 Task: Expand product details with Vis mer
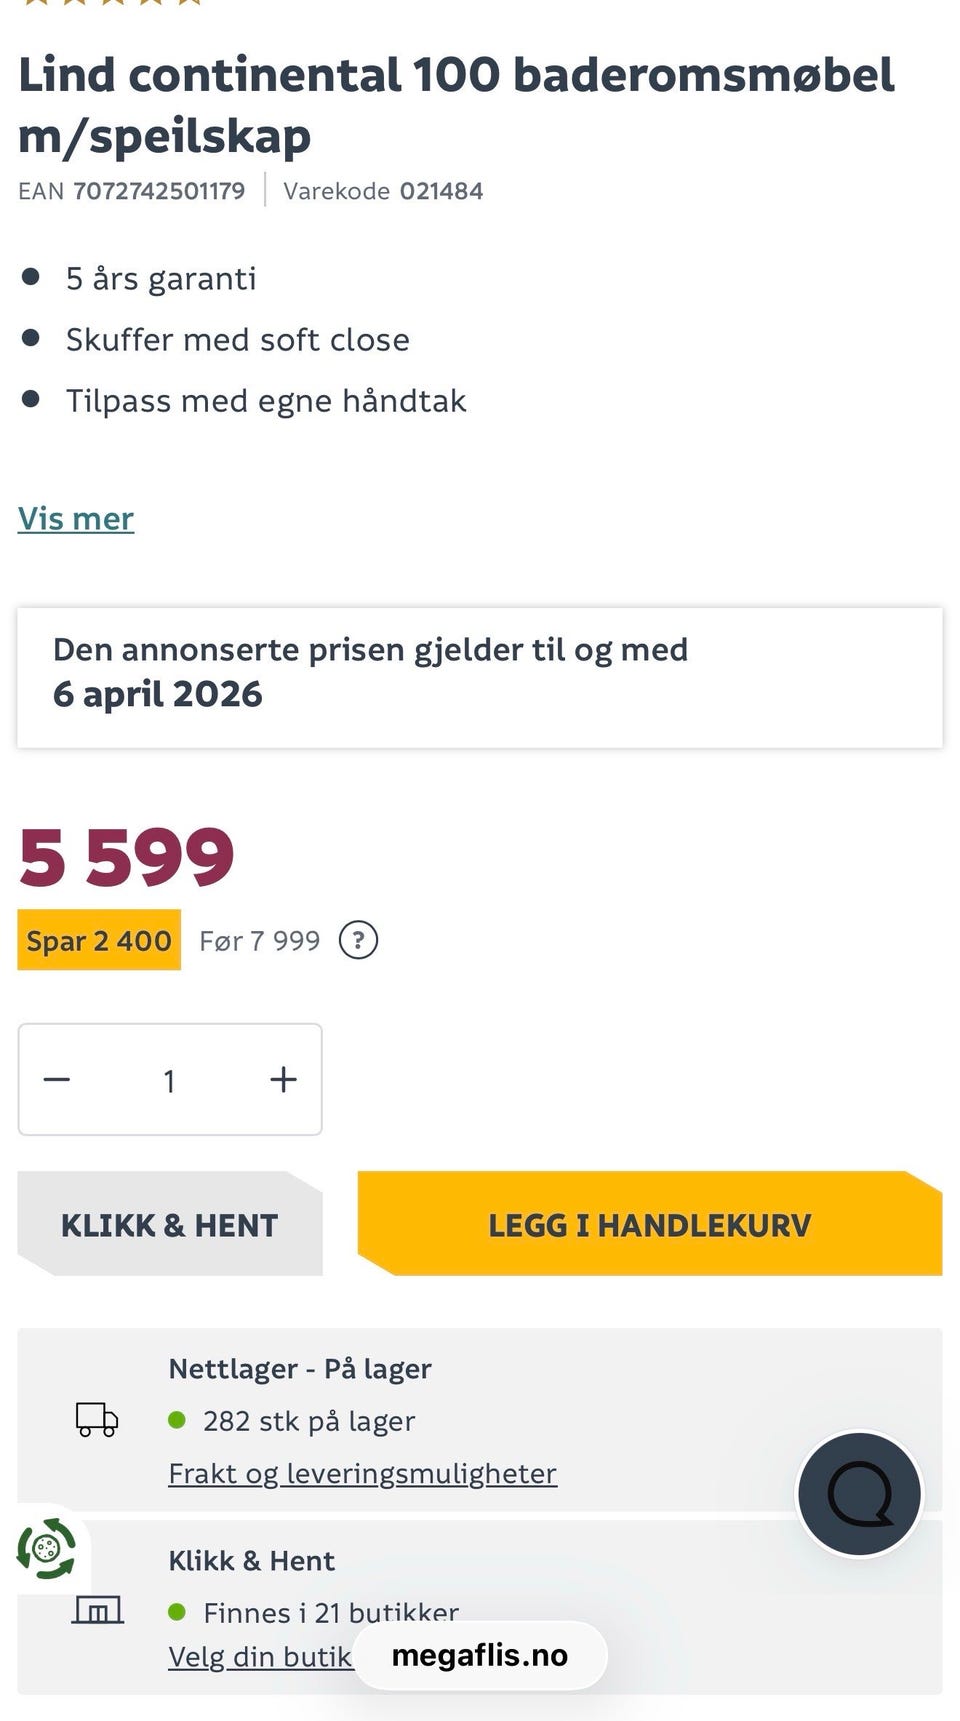click(x=76, y=519)
